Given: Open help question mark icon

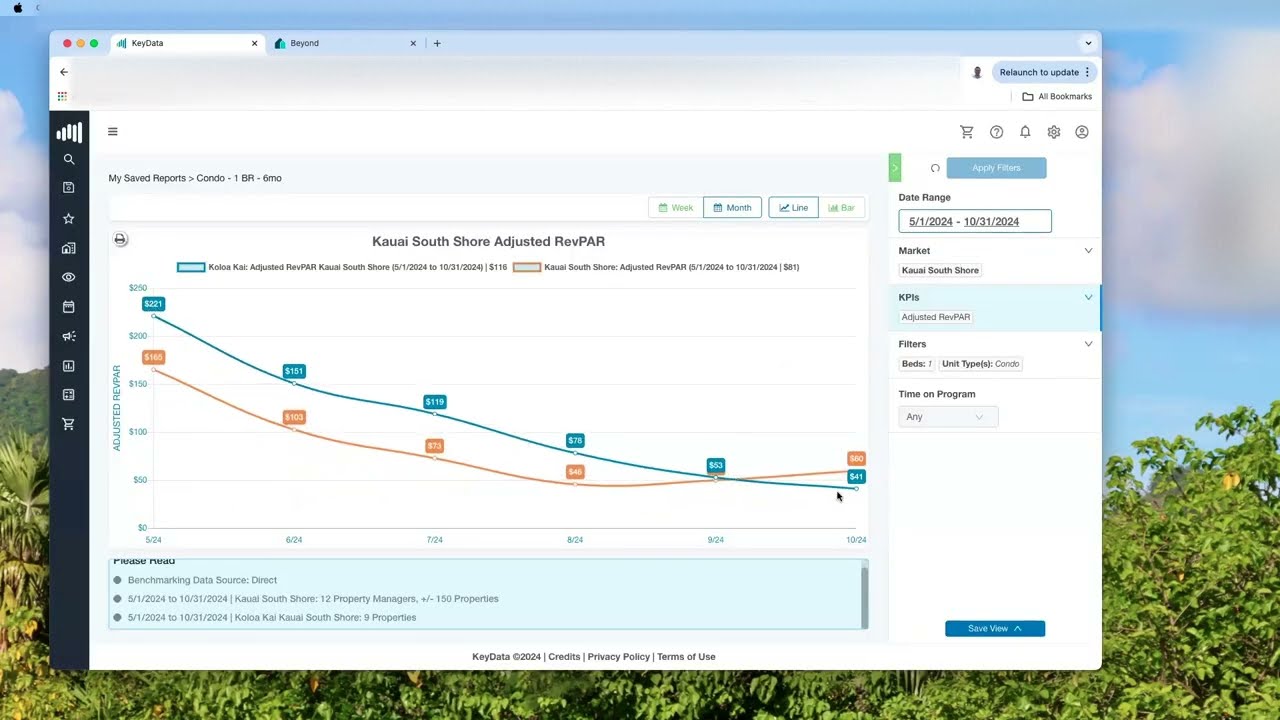Looking at the screenshot, I should click(x=997, y=132).
